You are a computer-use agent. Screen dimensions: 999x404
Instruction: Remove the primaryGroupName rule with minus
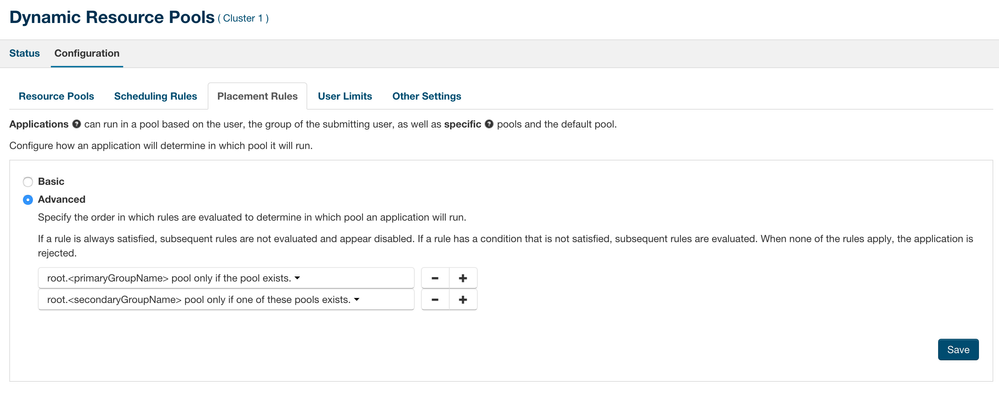(x=435, y=278)
